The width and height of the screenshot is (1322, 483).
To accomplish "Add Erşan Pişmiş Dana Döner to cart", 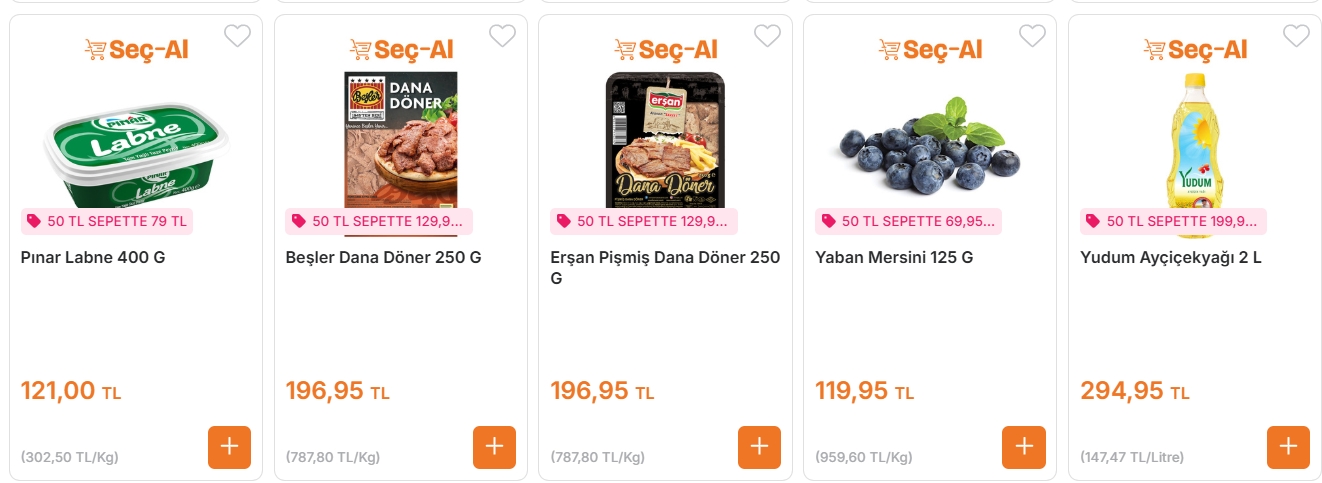I will 759,447.
